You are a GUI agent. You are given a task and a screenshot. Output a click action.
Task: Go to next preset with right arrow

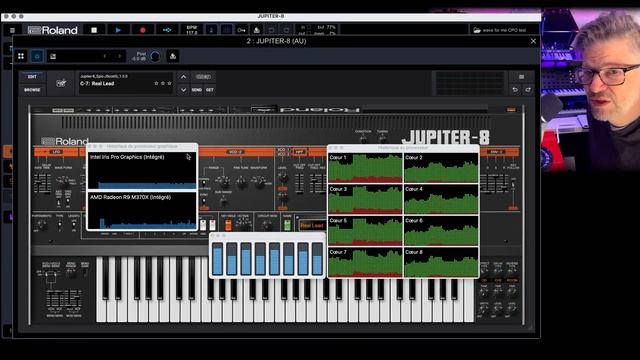(x=120, y=56)
